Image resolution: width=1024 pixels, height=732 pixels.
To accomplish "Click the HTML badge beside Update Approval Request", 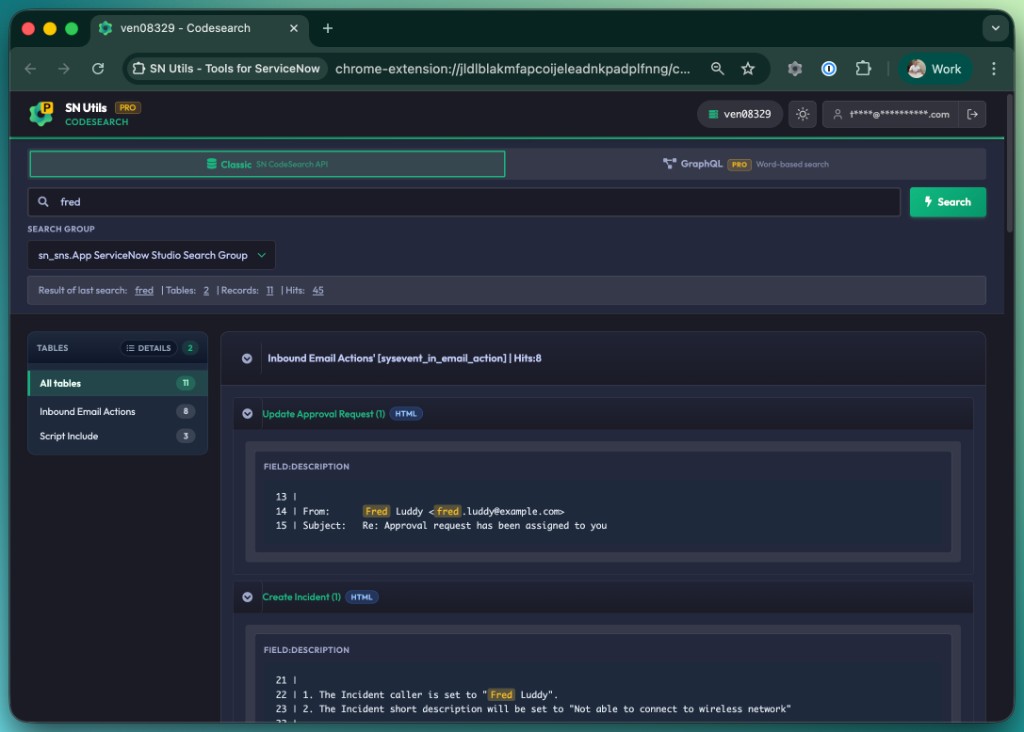I will click(x=406, y=414).
